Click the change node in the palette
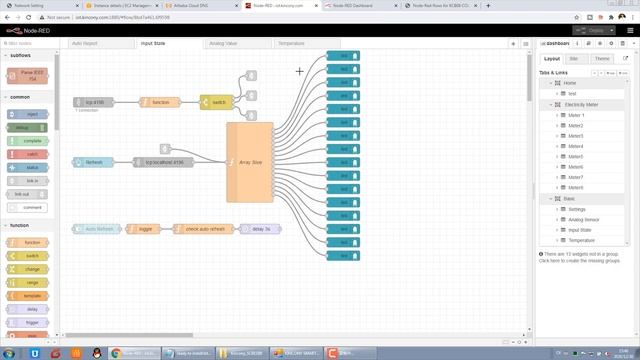This screenshot has height=360, width=640. (28, 269)
